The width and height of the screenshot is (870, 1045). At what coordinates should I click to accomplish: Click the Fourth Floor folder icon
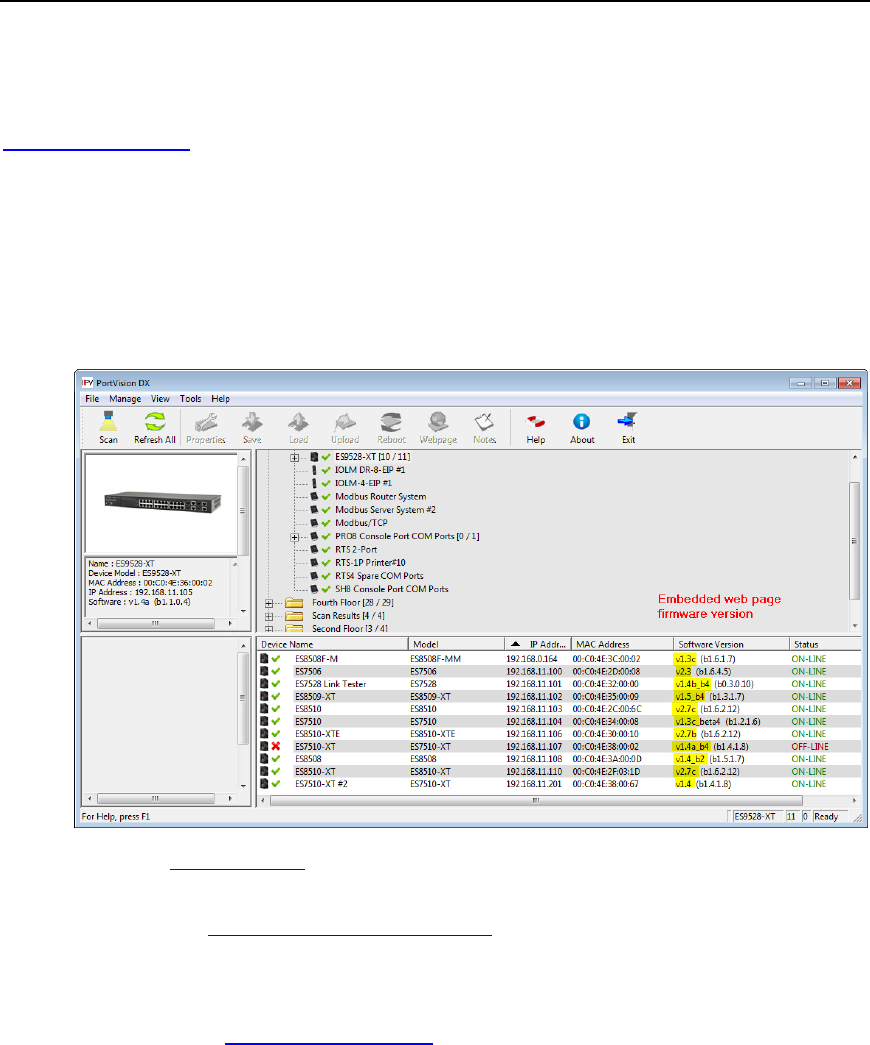pos(294,602)
